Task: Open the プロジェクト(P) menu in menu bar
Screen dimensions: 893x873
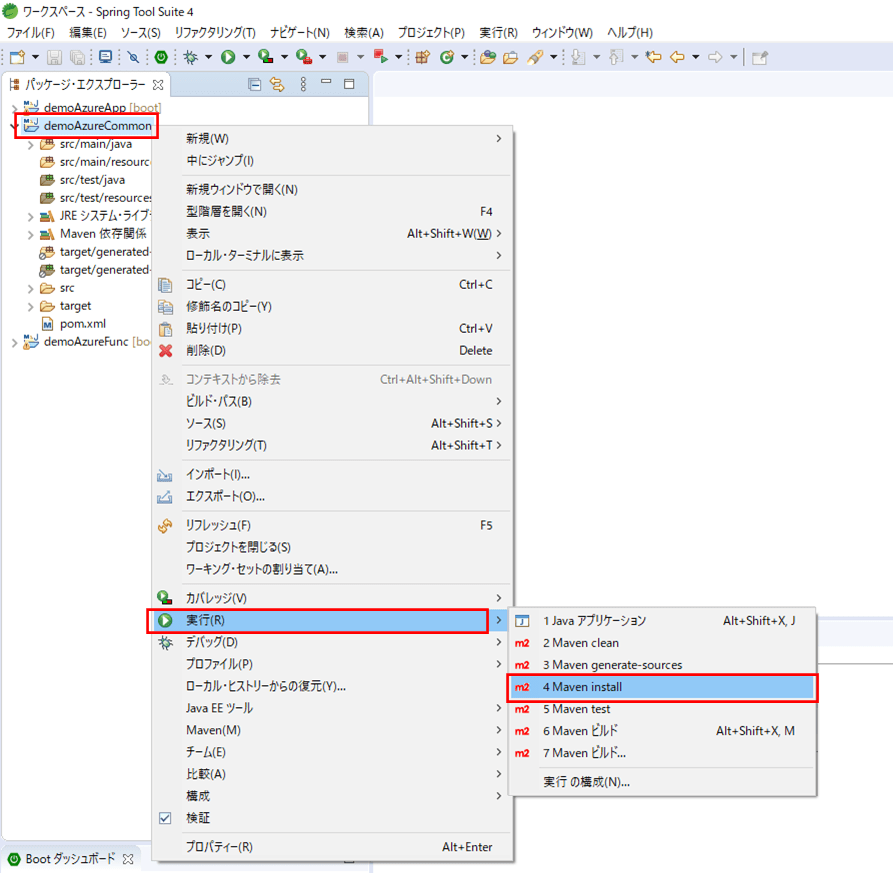Action: coord(430,33)
